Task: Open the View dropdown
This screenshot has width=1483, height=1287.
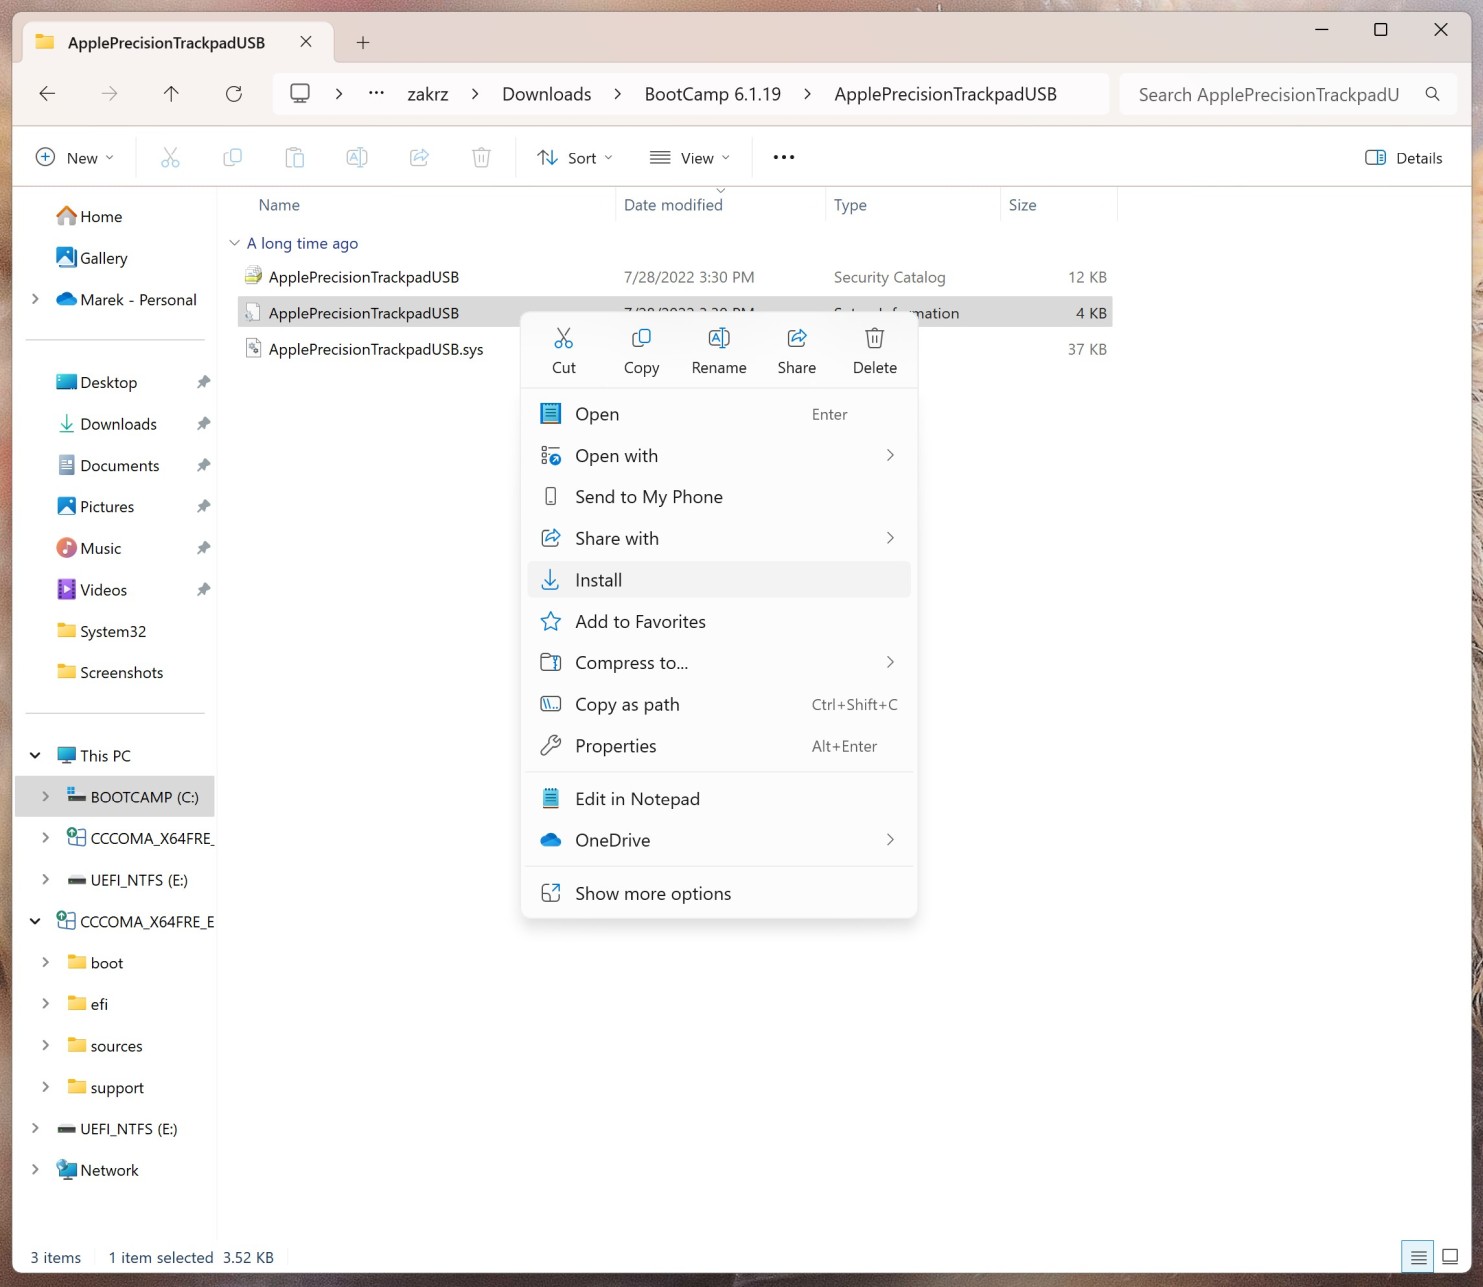Action: 690,158
